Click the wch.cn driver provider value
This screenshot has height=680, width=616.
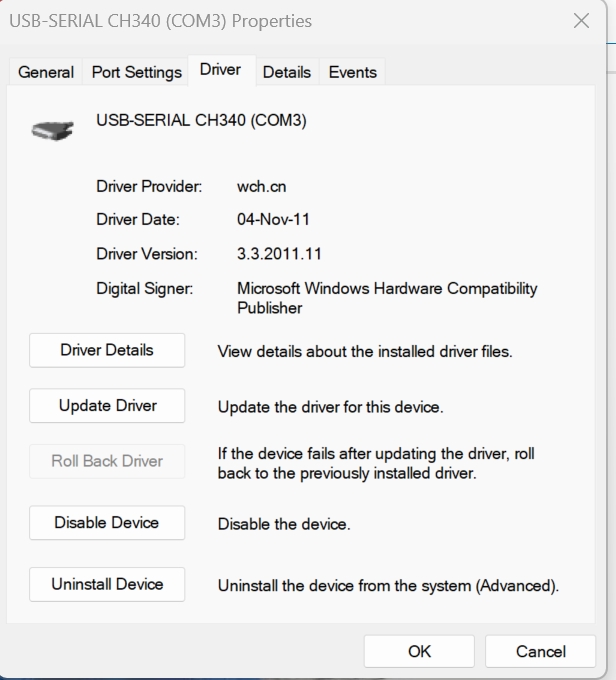pos(262,186)
